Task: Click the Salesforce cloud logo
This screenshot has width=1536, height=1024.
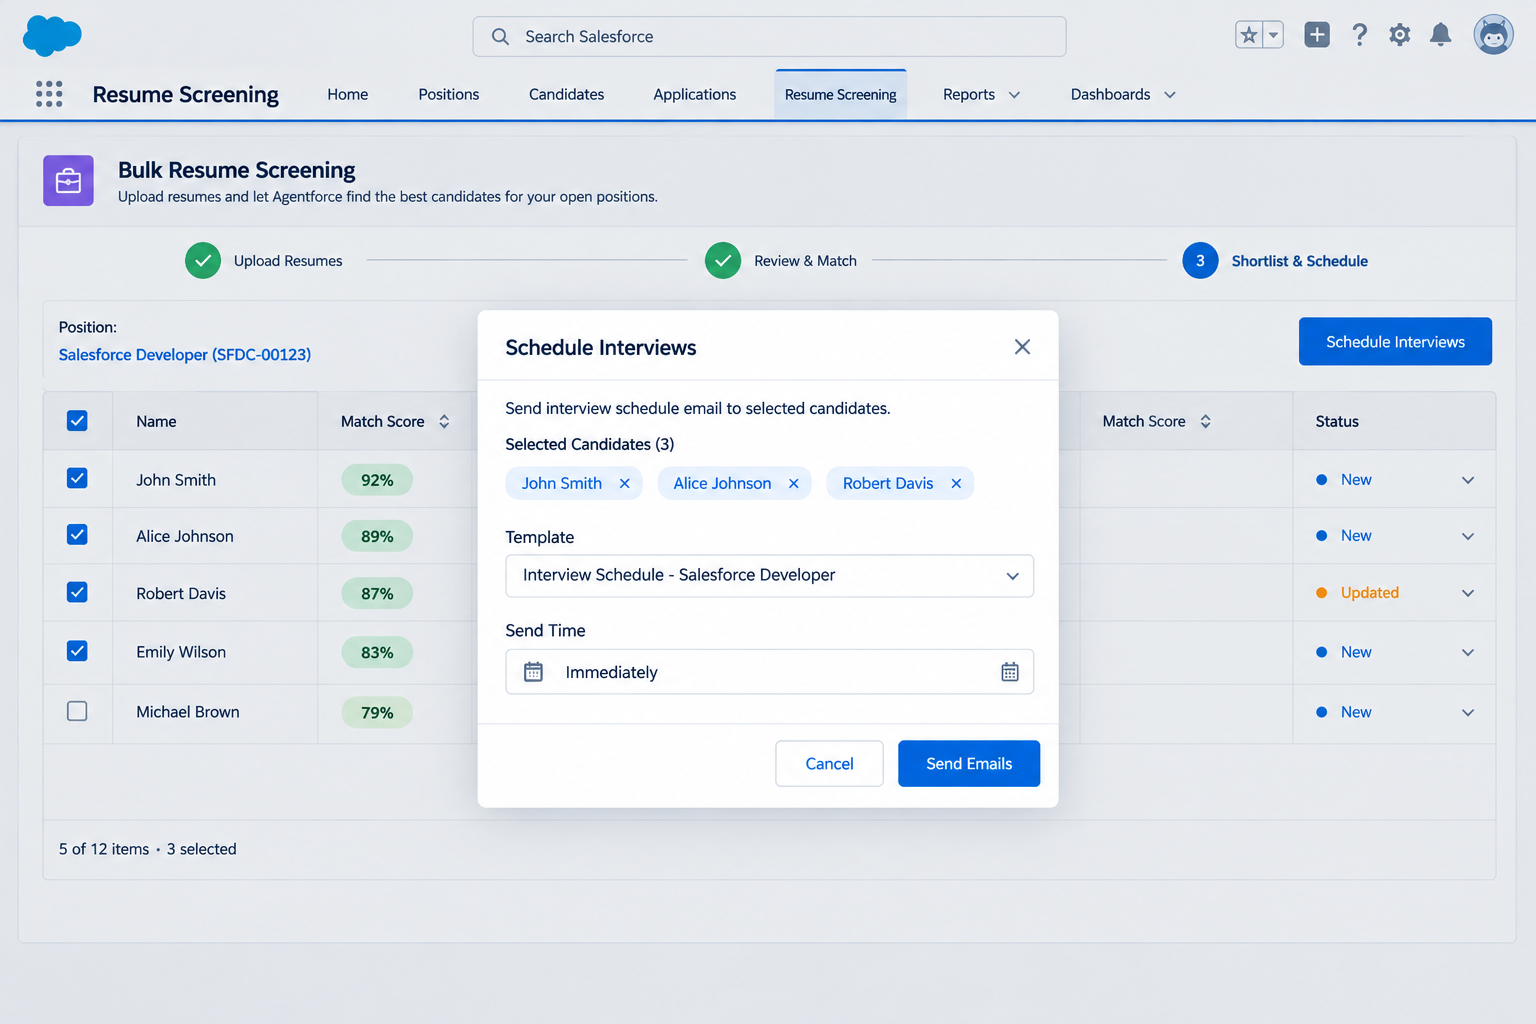Action: 52,36
